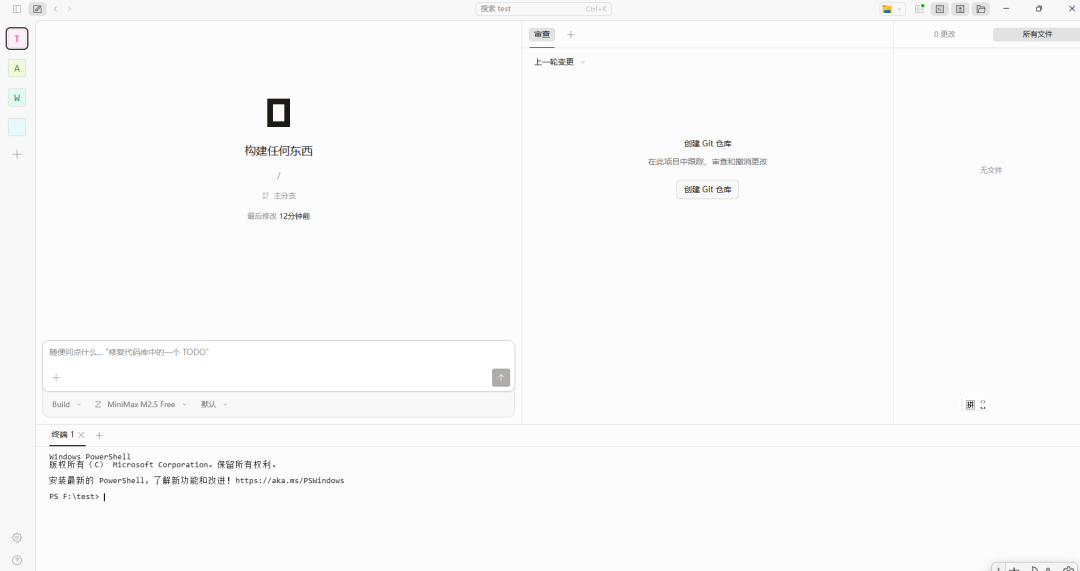Click the 构建任何东西 heading
The image size is (1080, 571).
tap(278, 151)
